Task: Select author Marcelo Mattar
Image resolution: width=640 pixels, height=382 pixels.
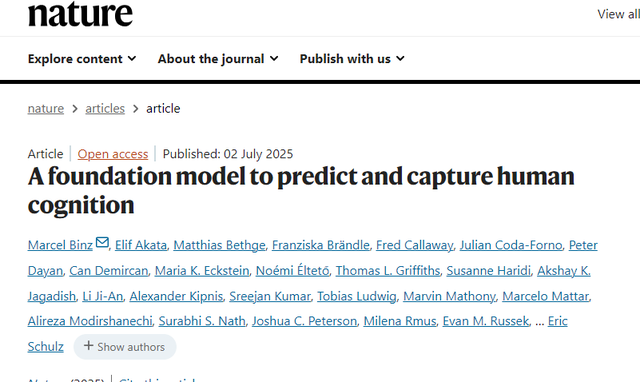Action: 545,296
